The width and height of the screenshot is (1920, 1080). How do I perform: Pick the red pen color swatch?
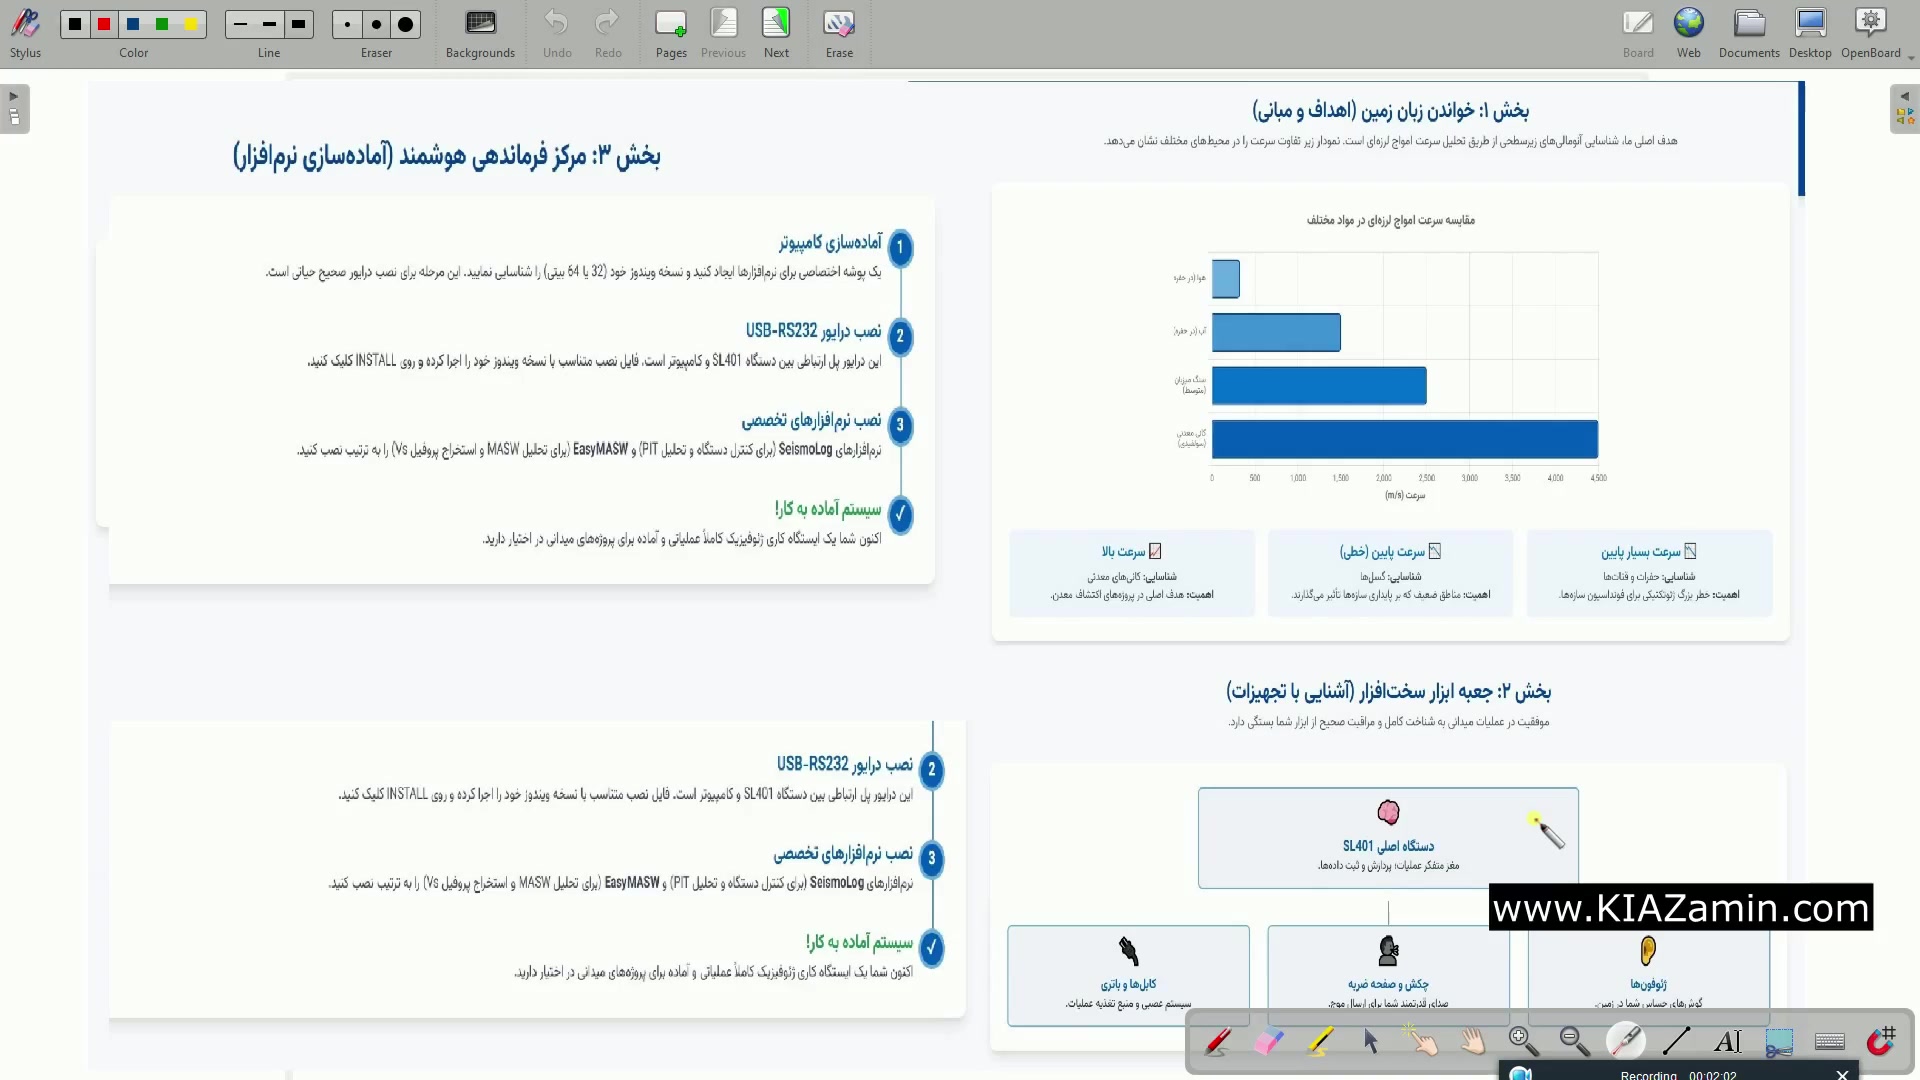(104, 24)
